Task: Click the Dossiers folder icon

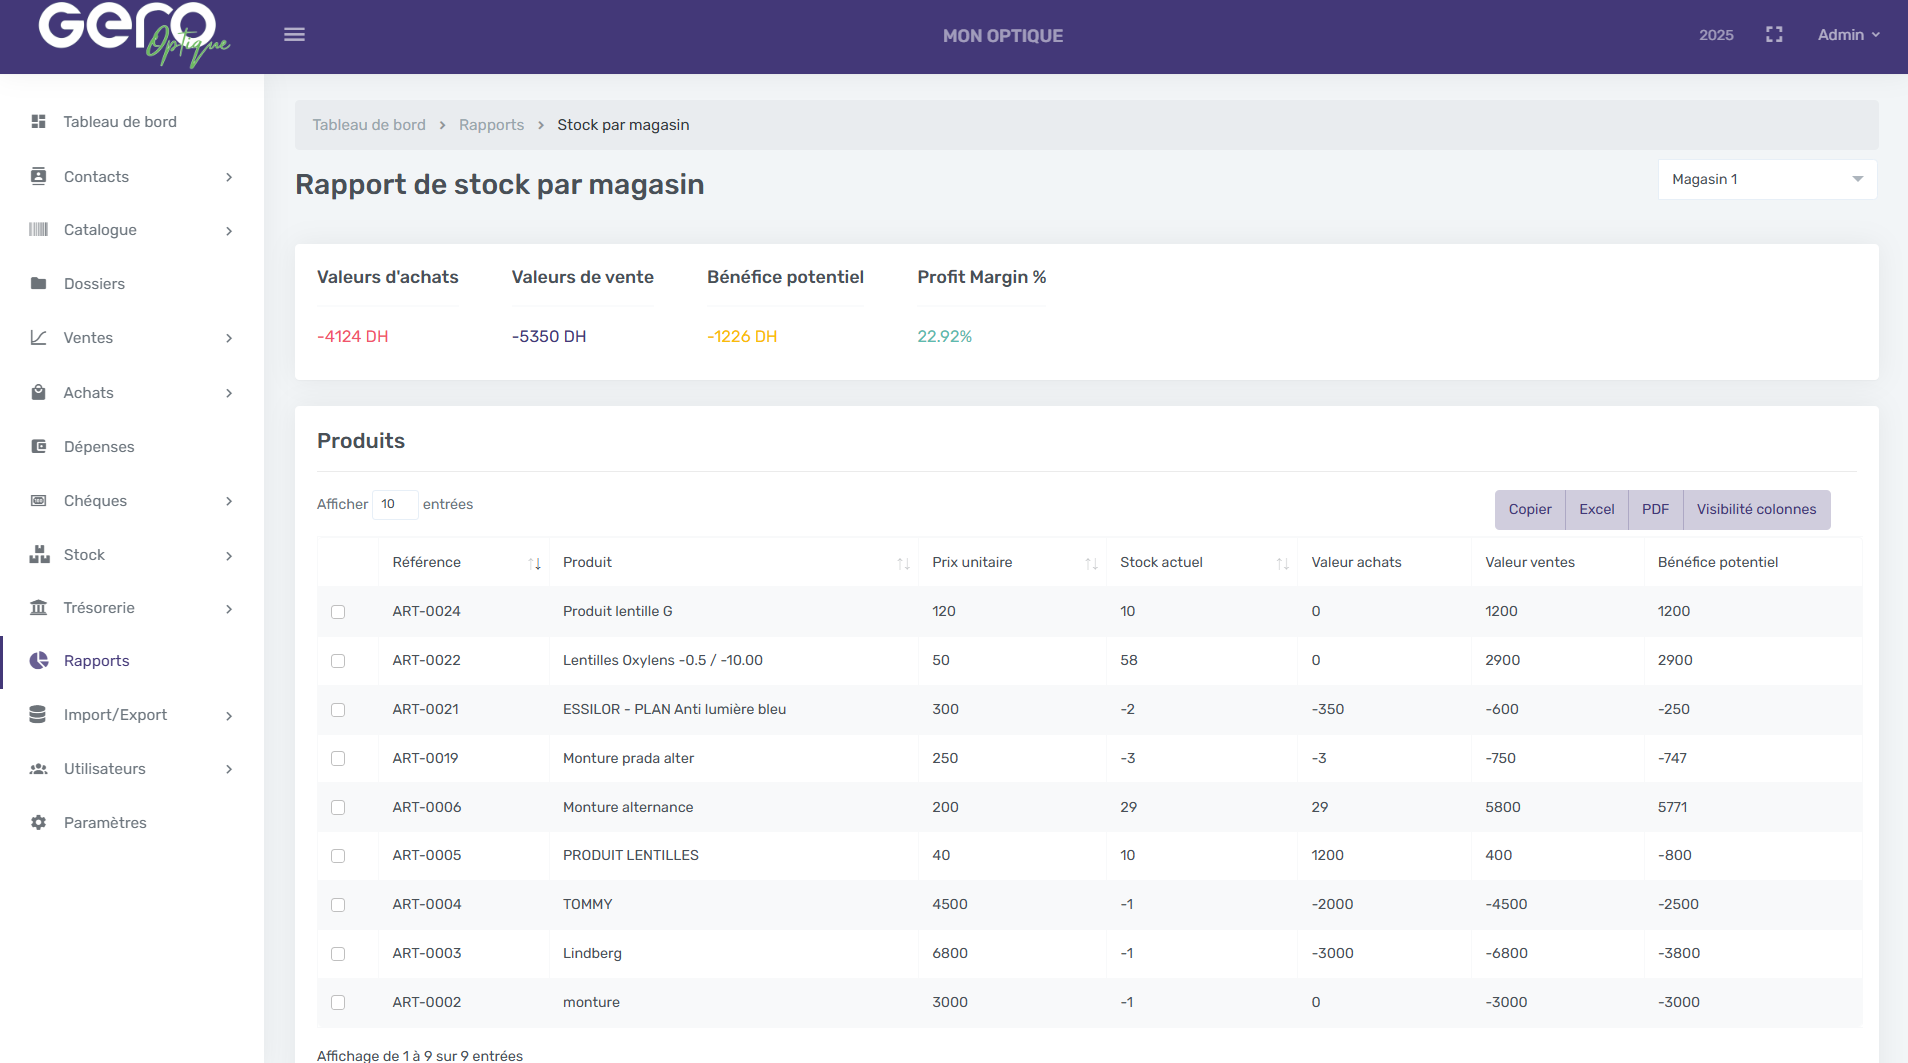Action: pyautogui.click(x=39, y=284)
